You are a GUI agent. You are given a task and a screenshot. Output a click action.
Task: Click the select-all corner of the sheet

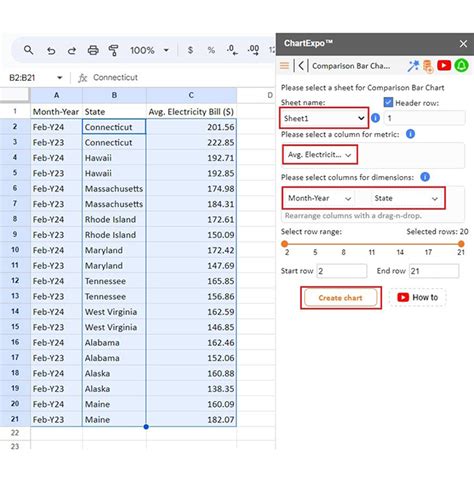(15, 95)
